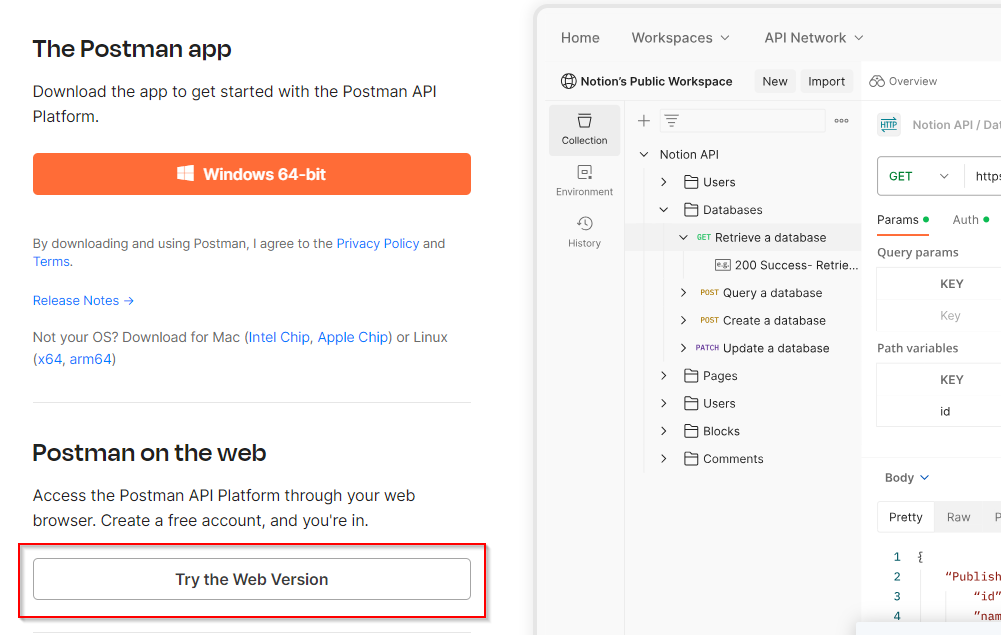Screen dimensions: 1001x635
Task: Expand the Pages folder
Action: (x=664, y=375)
